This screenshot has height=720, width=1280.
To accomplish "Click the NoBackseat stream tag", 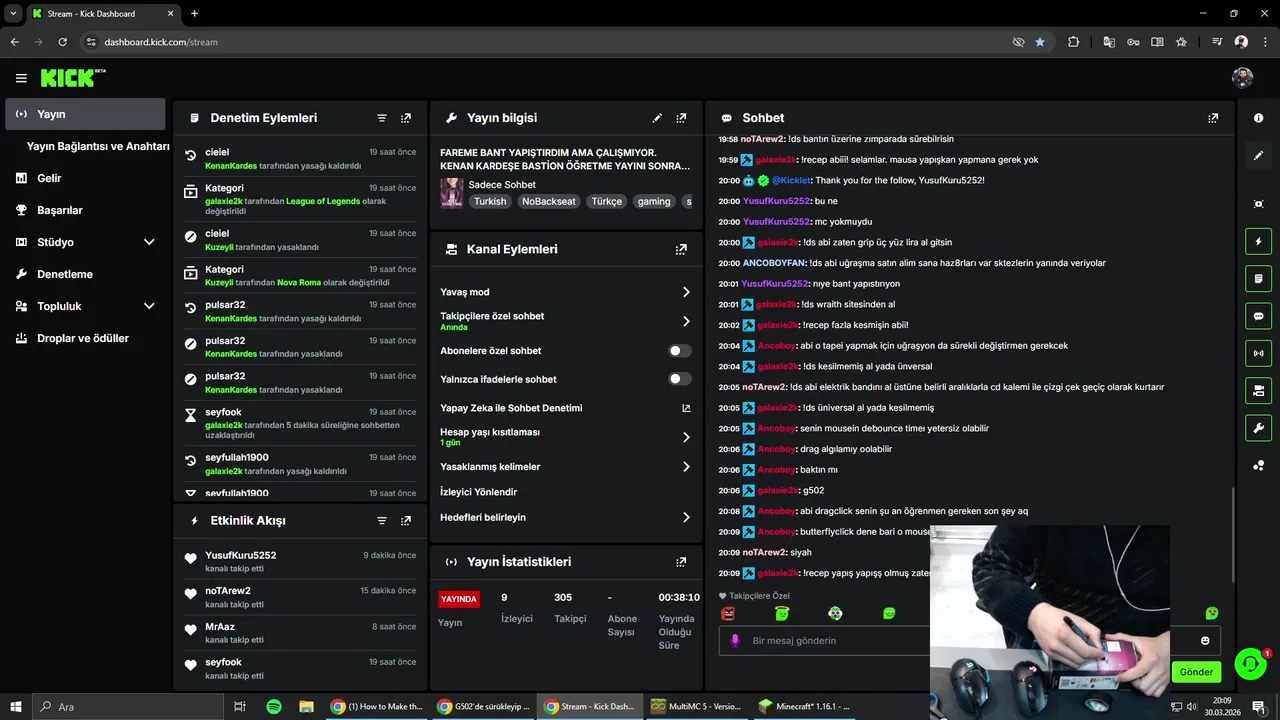I will [549, 201].
